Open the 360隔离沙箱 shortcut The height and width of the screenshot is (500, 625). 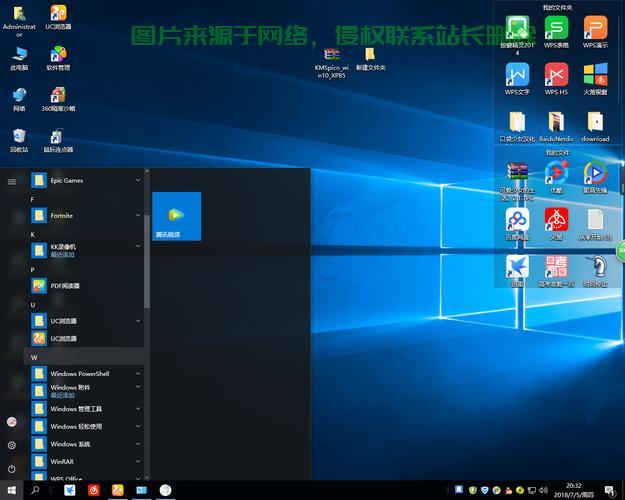(58, 99)
